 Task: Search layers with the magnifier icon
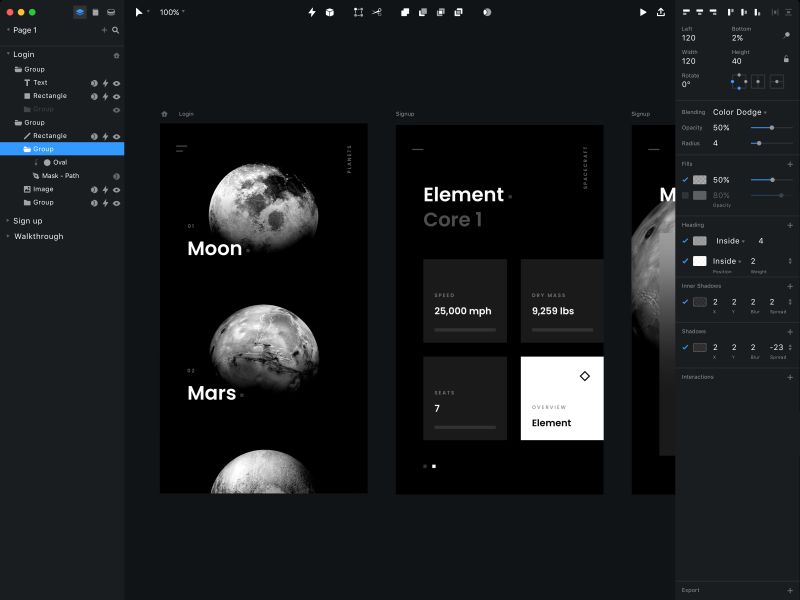tap(116, 30)
